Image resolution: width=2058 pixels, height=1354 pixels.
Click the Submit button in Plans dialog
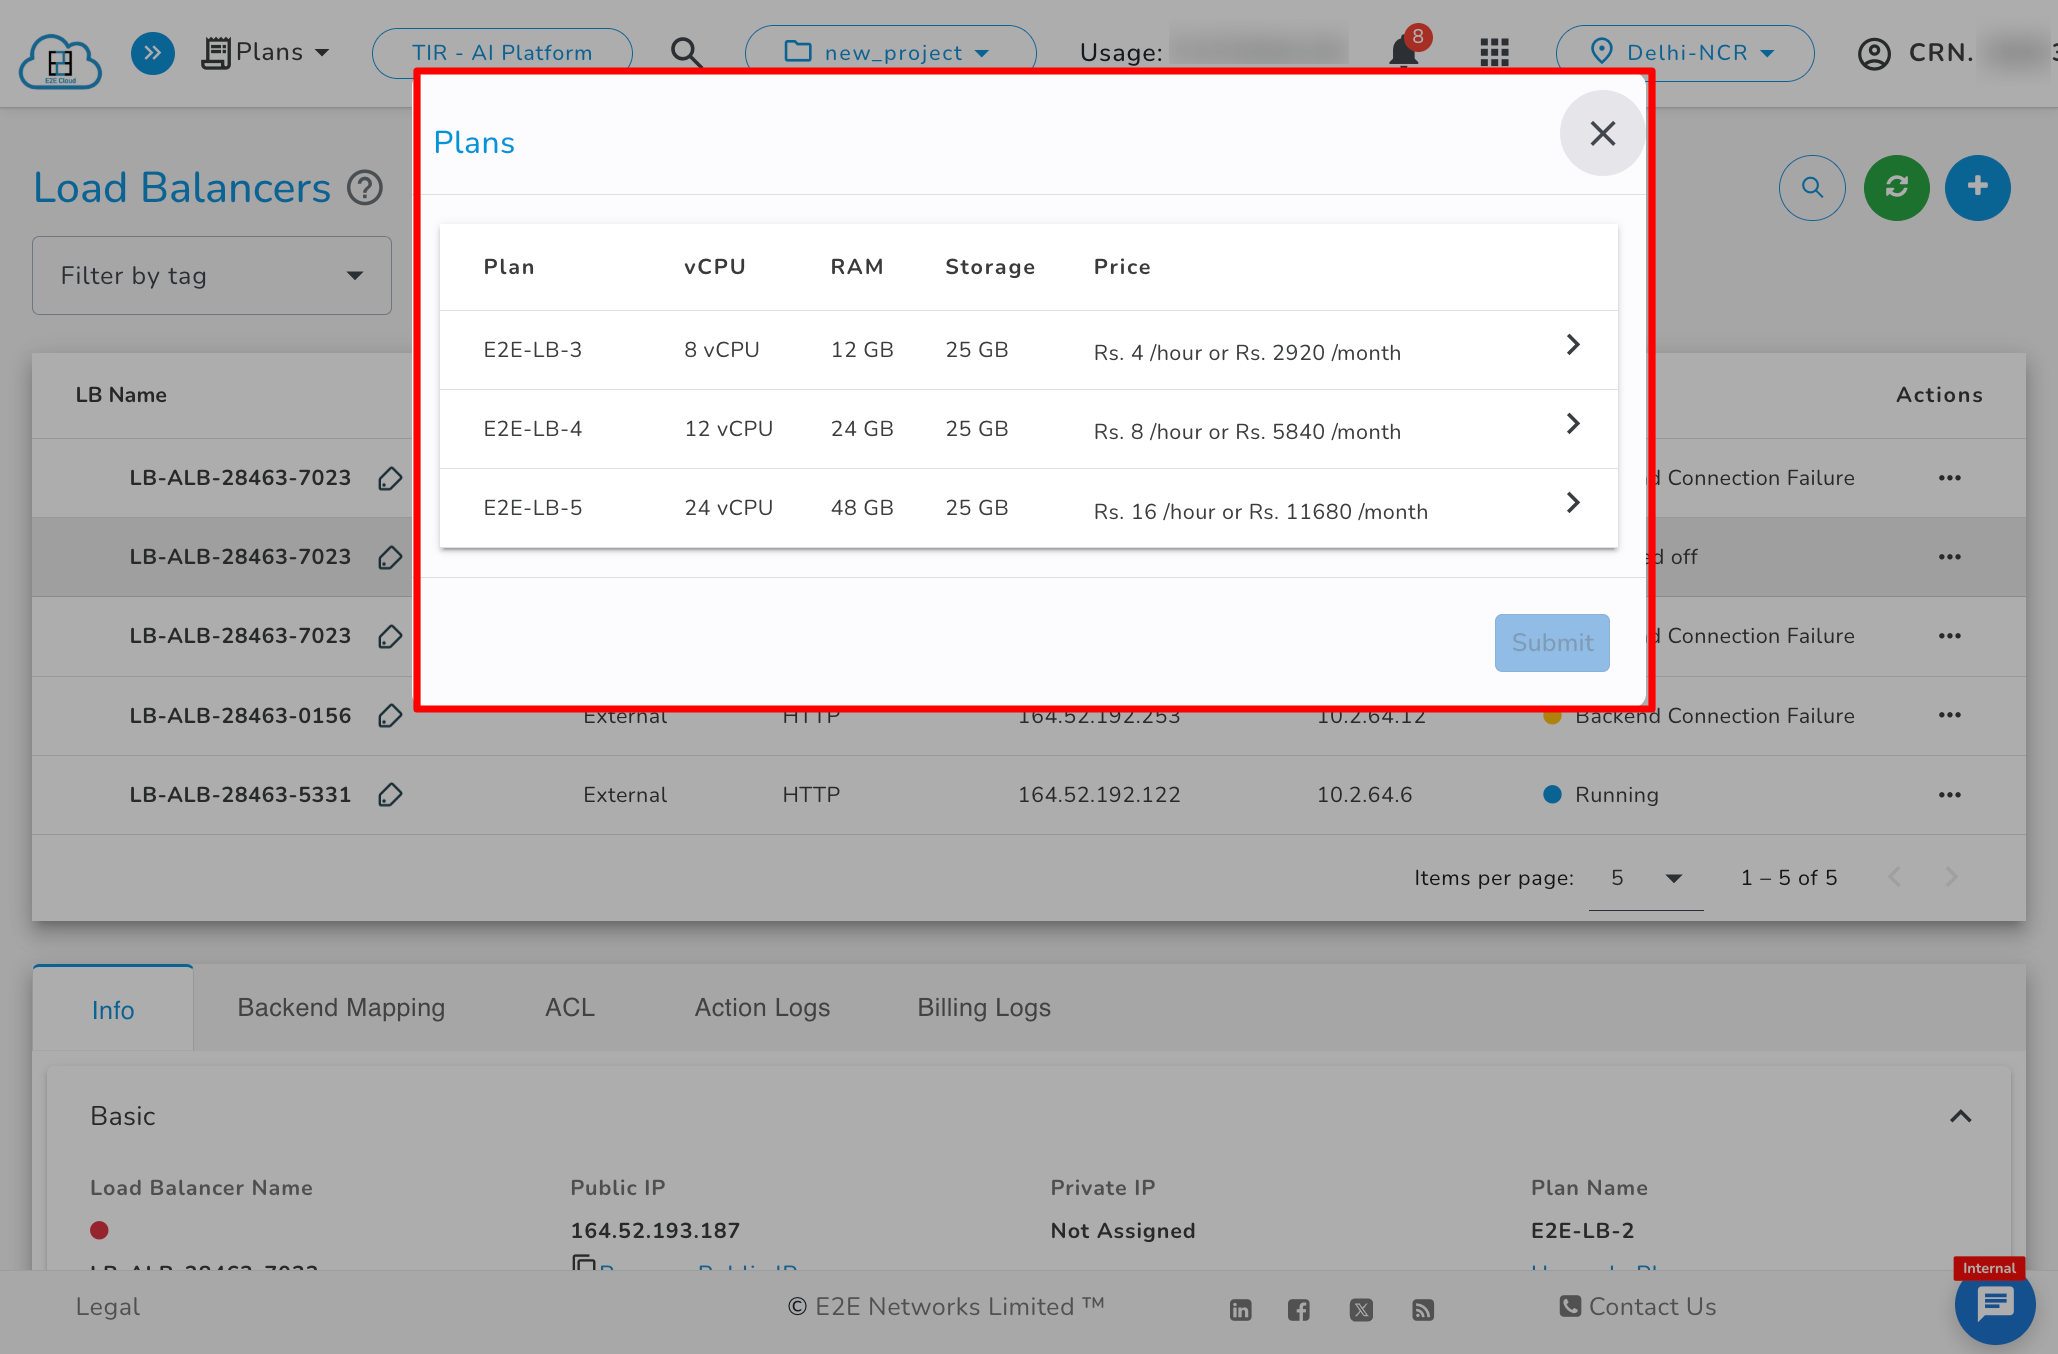(x=1551, y=642)
